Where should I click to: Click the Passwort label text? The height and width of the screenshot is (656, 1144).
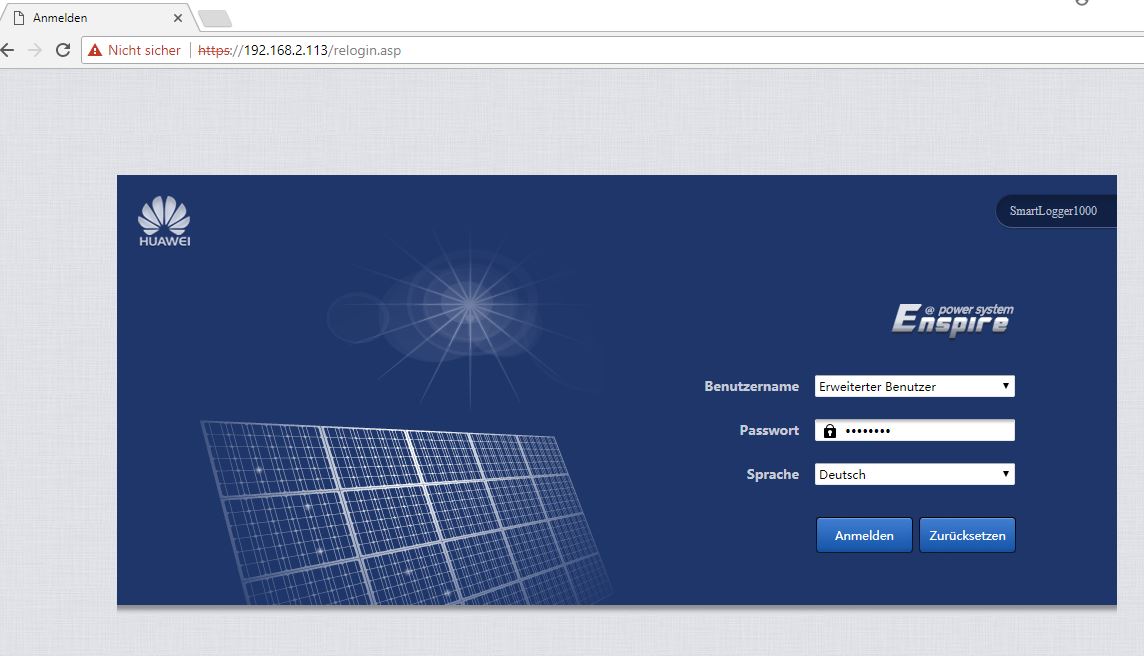tap(769, 431)
